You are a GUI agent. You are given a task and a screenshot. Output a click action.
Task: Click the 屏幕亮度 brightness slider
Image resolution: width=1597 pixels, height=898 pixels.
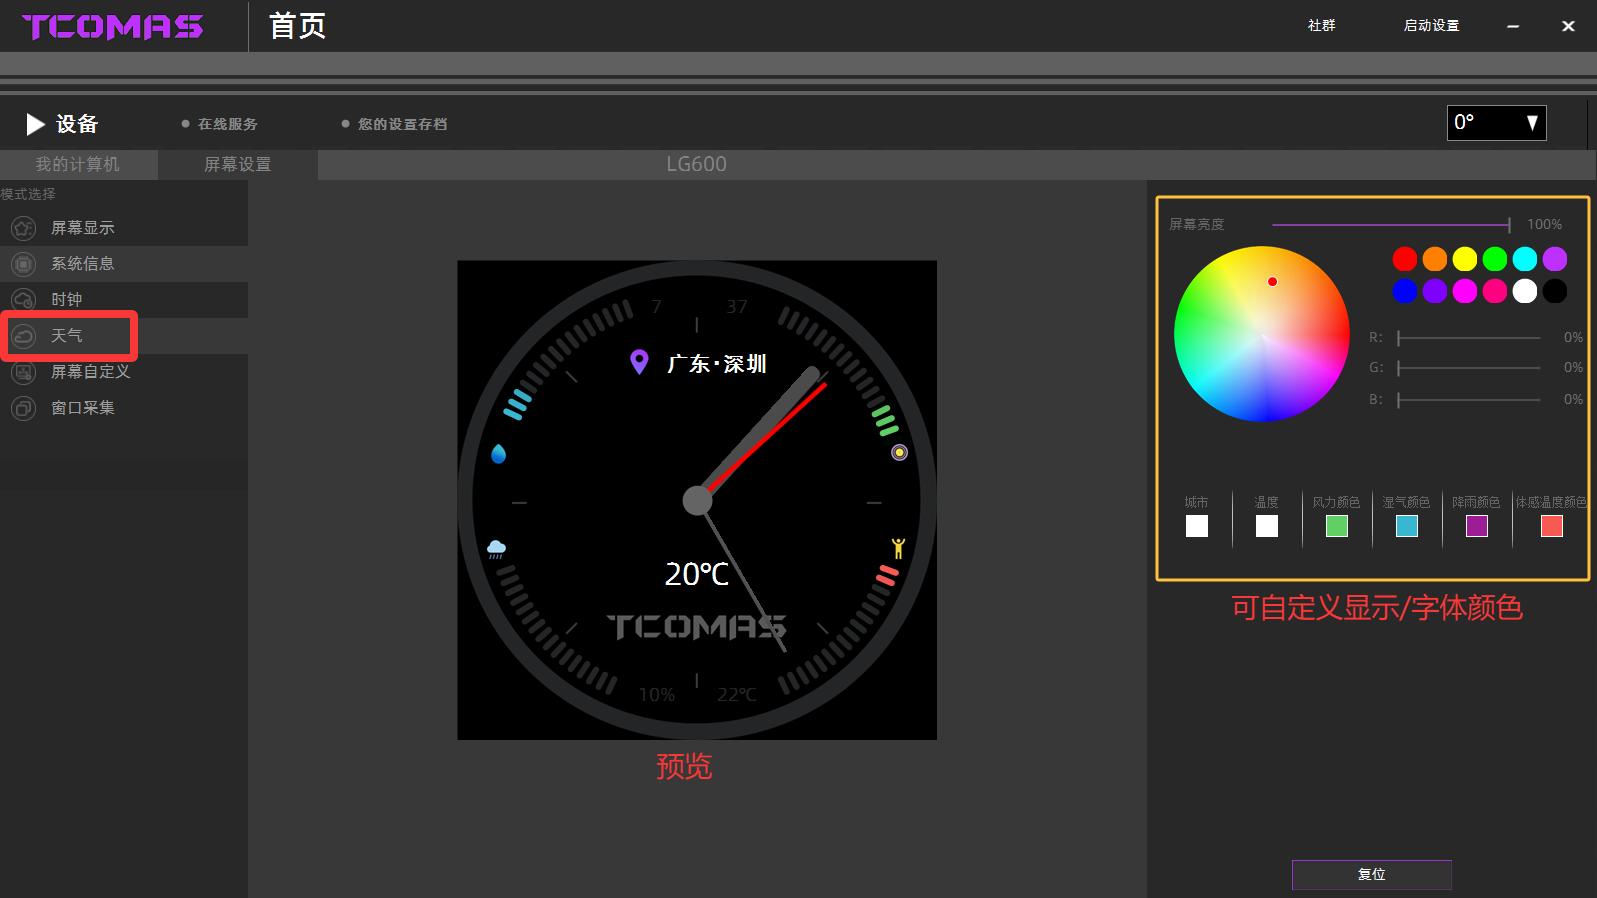(1390, 225)
